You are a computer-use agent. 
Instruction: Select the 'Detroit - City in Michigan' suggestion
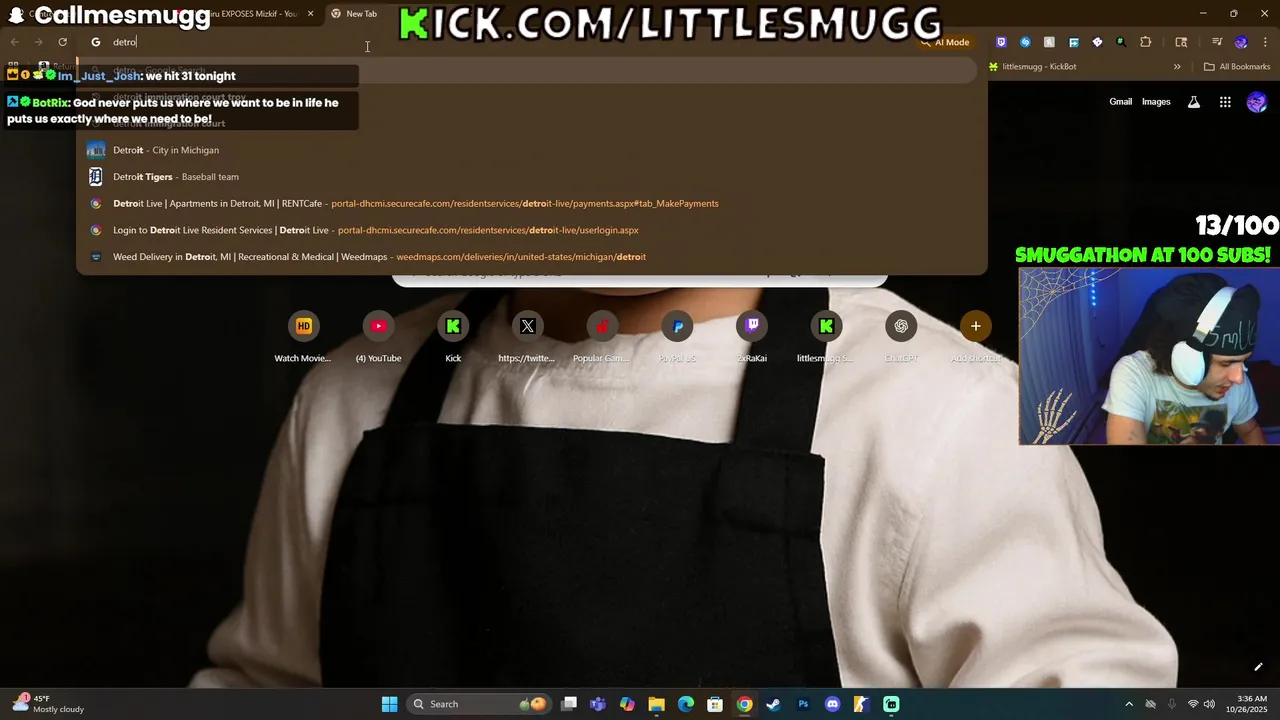(x=531, y=150)
